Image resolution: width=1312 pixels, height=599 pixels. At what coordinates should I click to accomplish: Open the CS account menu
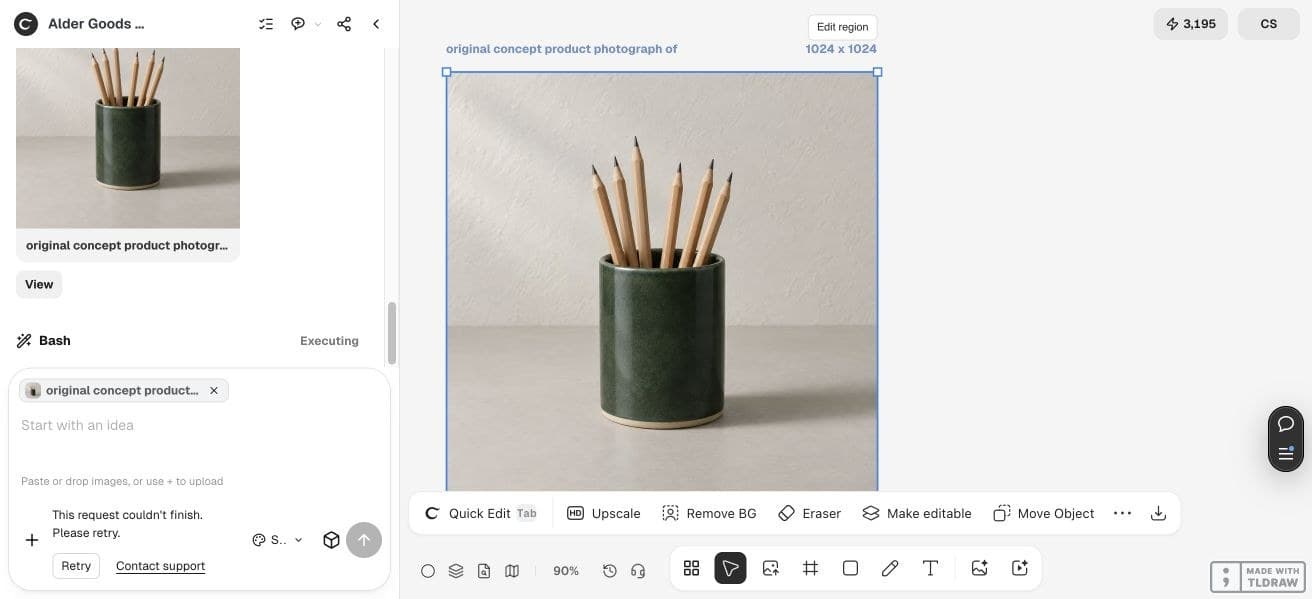[x=1268, y=24]
